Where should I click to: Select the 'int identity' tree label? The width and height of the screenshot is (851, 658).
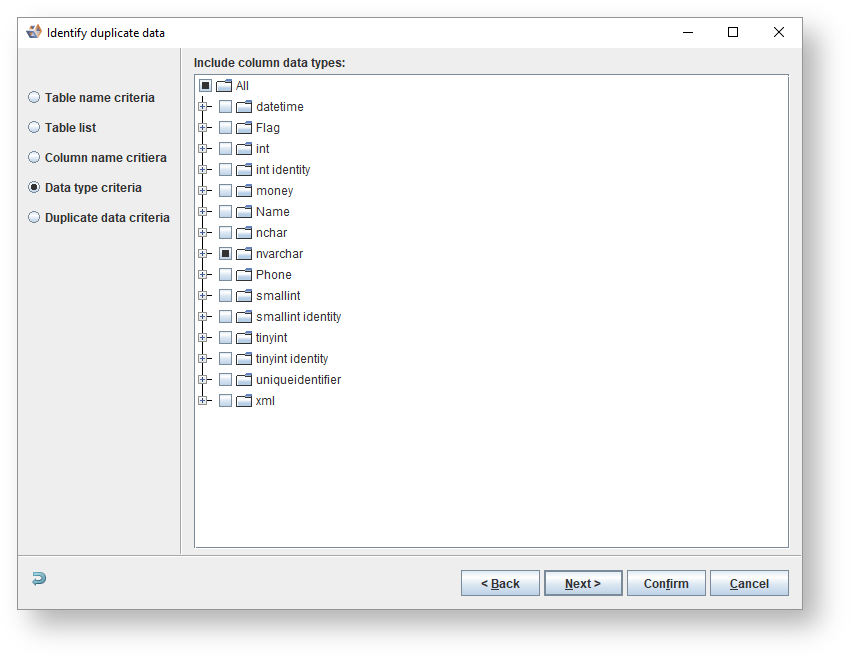click(x=283, y=169)
